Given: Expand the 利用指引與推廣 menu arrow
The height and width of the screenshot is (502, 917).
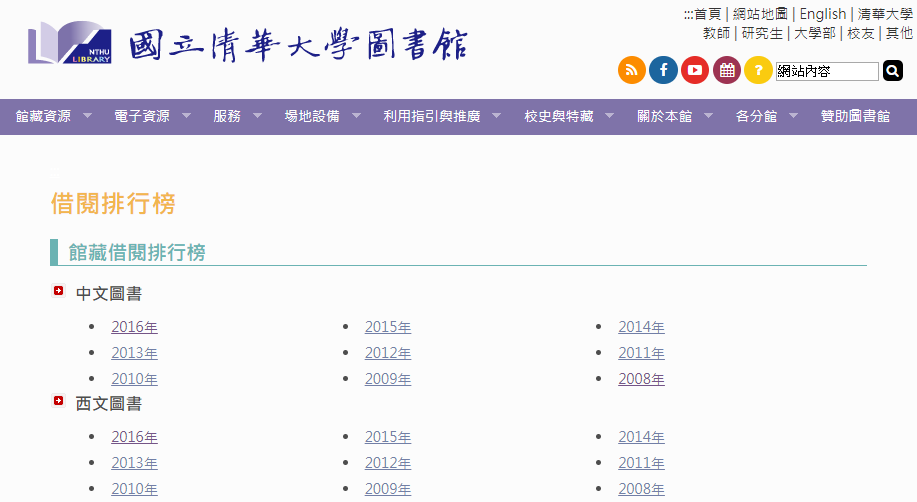Looking at the screenshot, I should click(497, 116).
